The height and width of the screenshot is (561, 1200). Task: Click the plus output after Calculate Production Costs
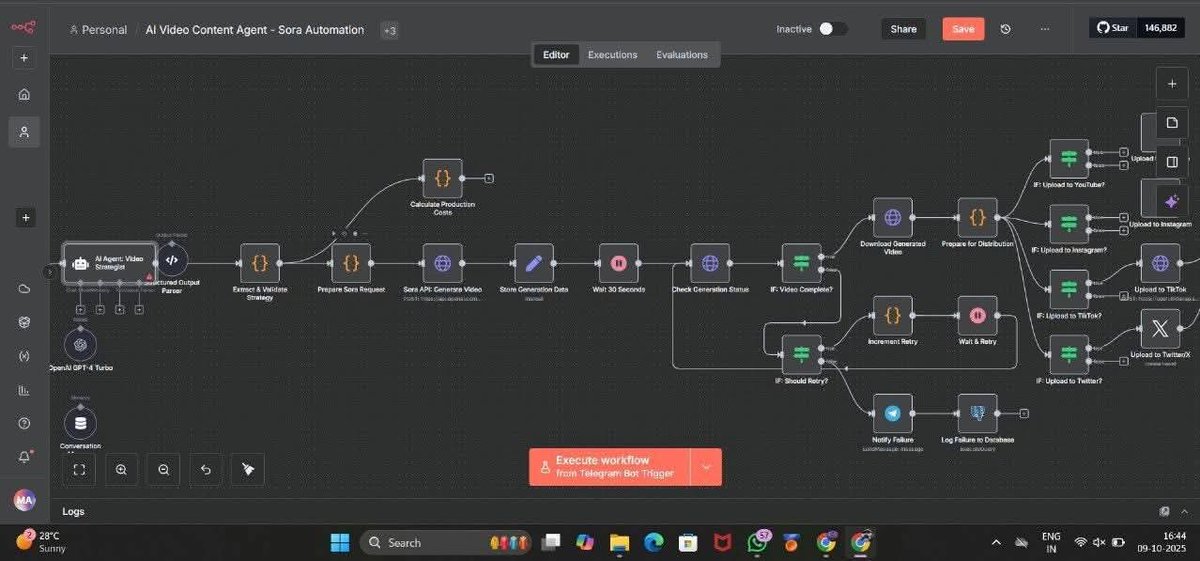(488, 178)
